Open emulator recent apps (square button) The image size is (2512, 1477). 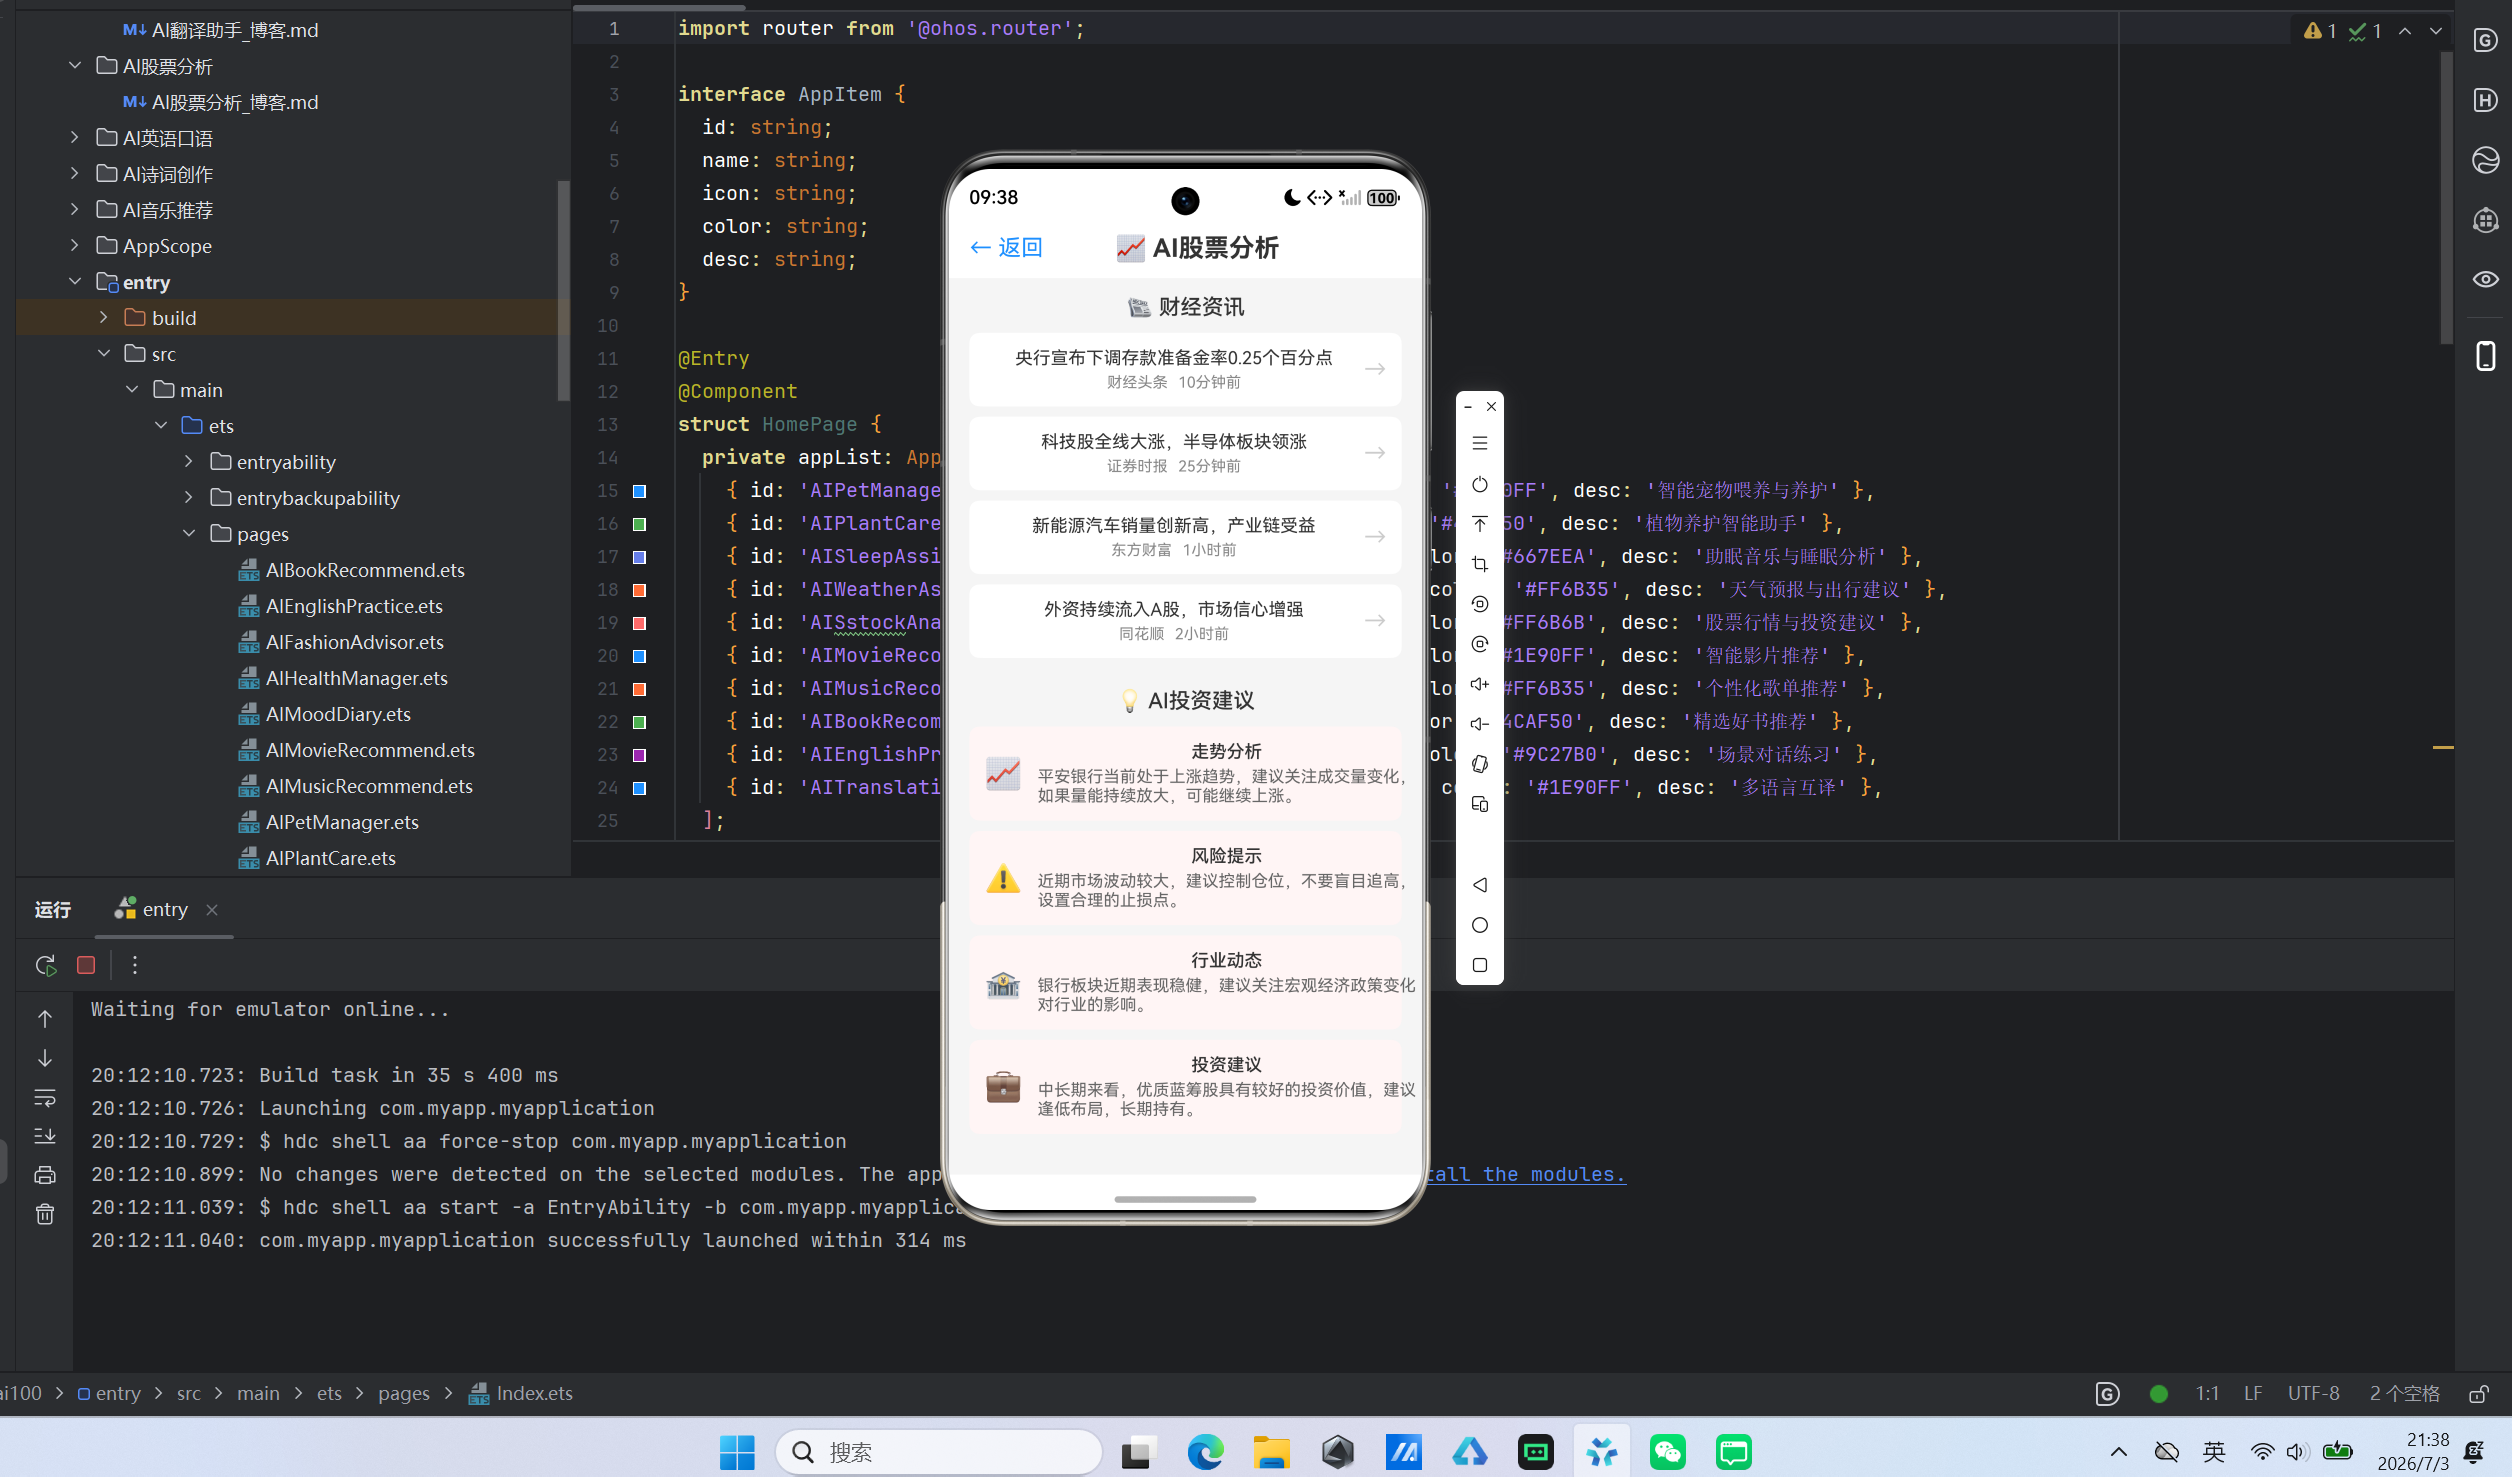tap(1480, 965)
